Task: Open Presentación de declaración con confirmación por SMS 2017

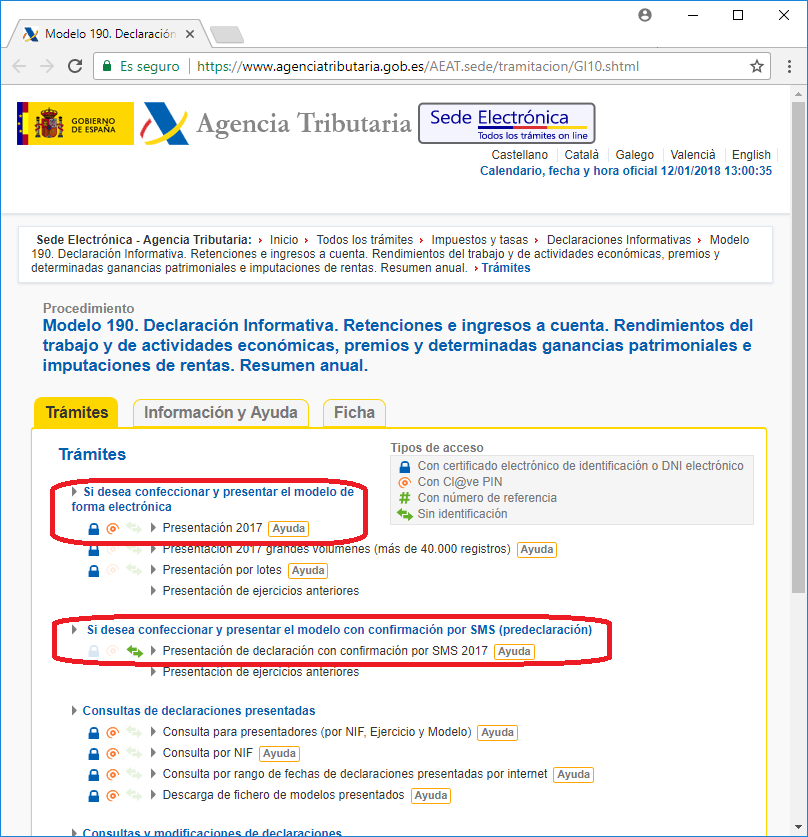Action: point(325,651)
